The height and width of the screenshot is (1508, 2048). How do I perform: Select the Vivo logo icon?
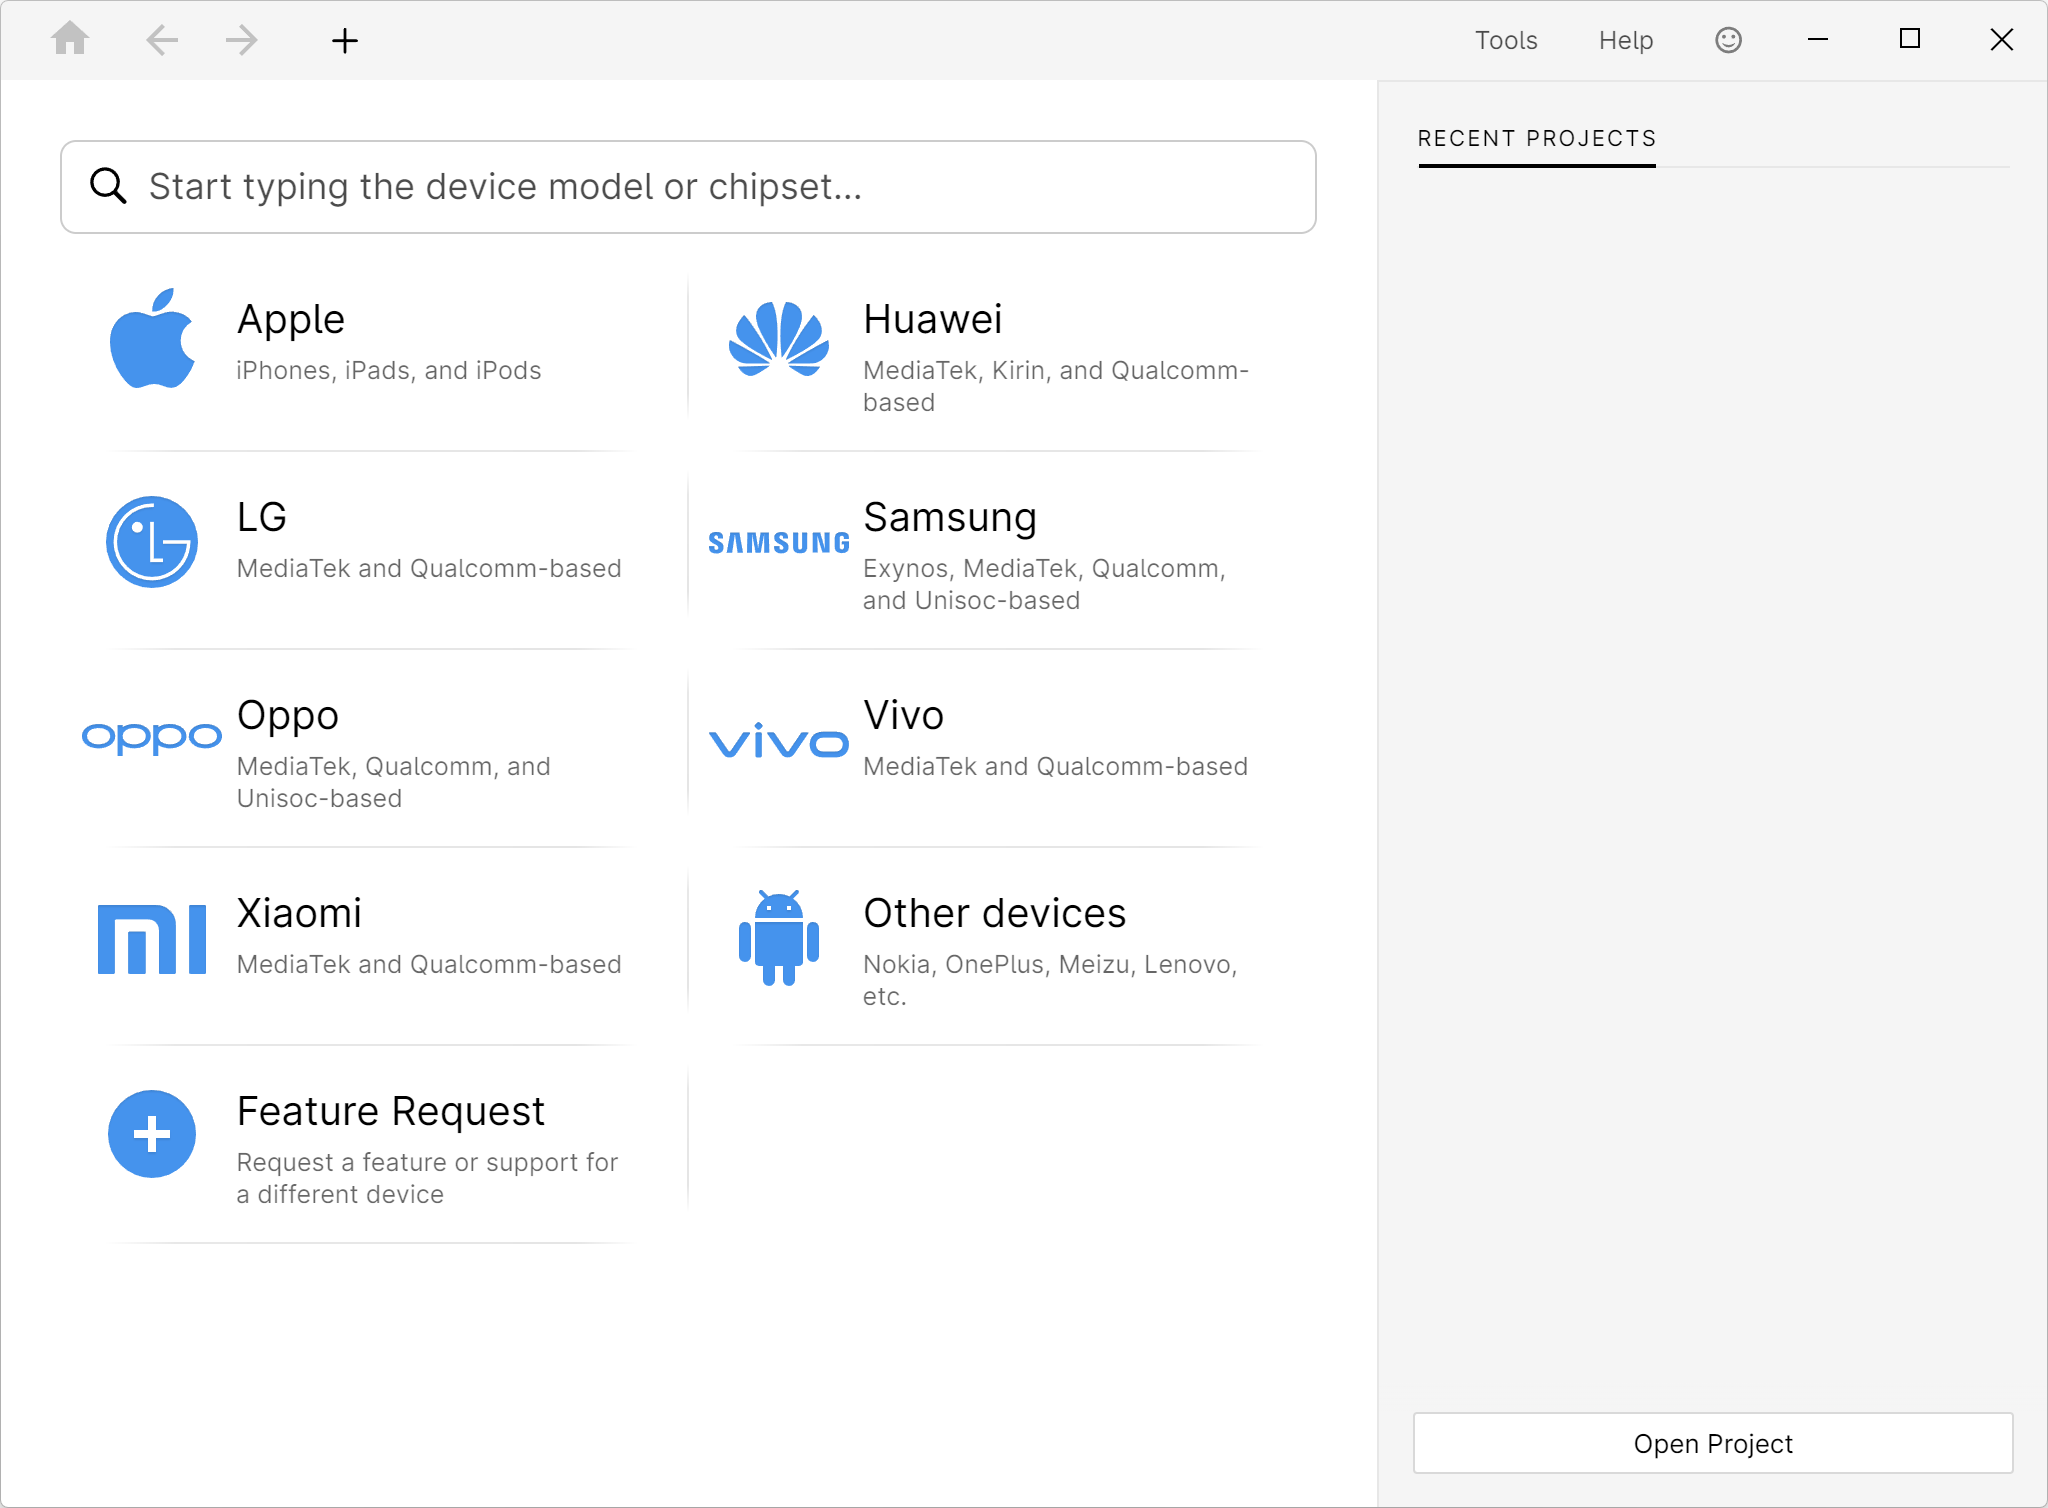click(x=779, y=740)
